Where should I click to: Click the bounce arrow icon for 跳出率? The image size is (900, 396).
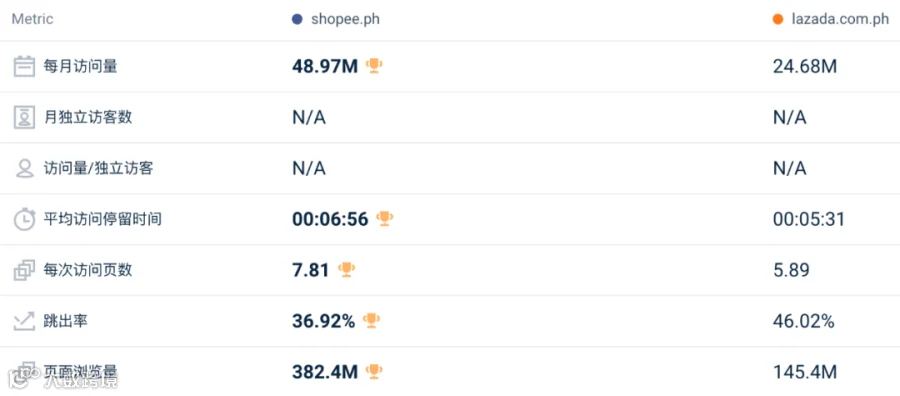pos(24,321)
